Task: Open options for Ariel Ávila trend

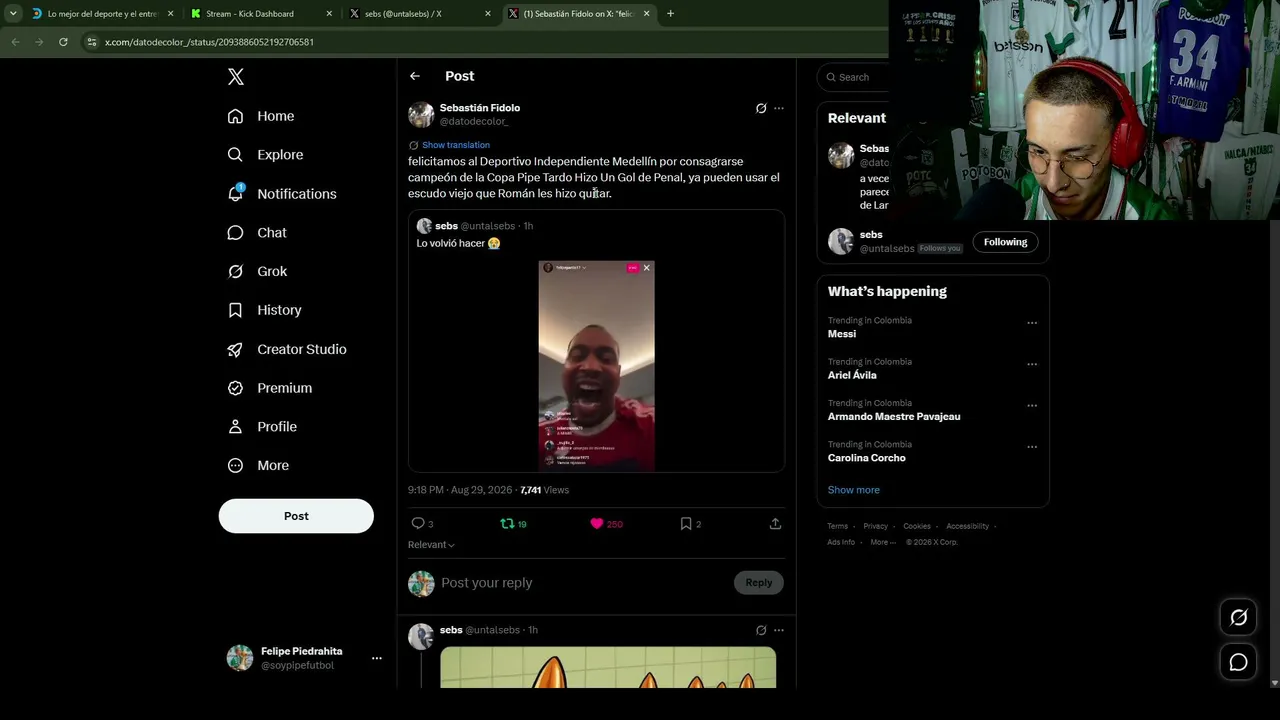Action: 1032,364
